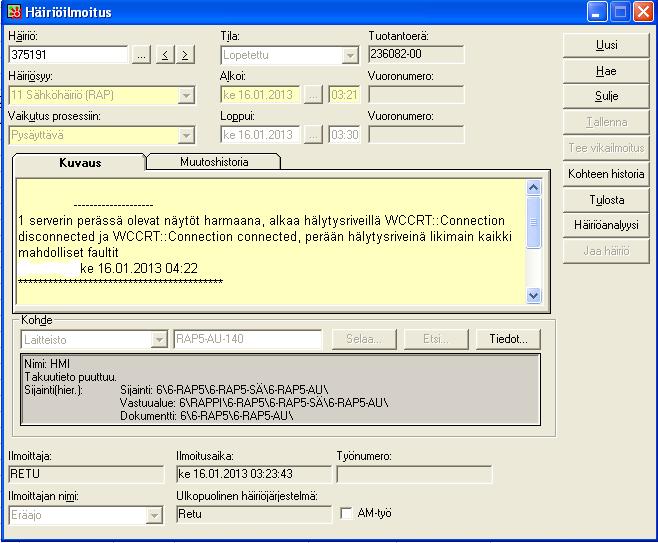This screenshot has width=658, height=543.
Task: Open Häiriöanalyysi
Action: pos(606,225)
